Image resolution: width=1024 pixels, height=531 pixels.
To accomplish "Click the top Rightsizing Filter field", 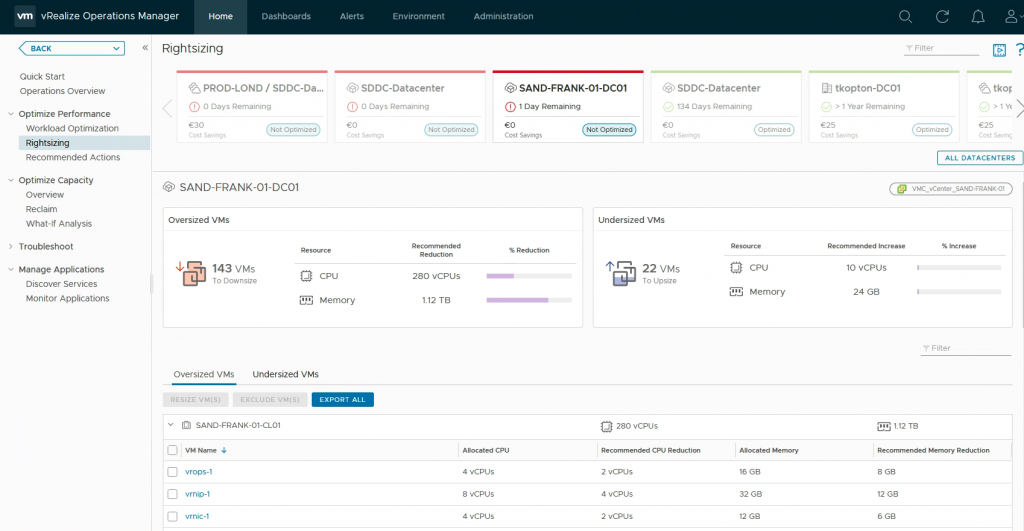I will (941, 48).
